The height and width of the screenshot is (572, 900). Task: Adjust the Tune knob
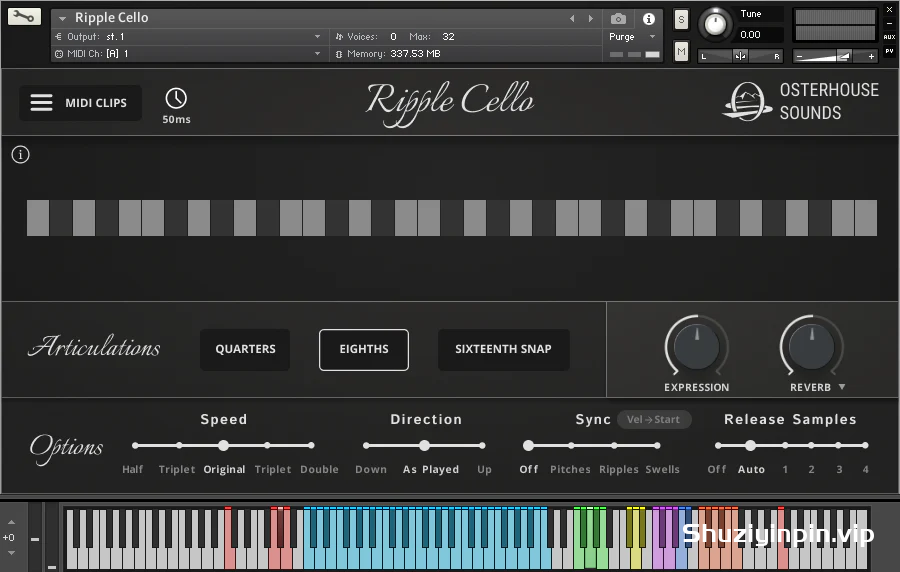(715, 24)
